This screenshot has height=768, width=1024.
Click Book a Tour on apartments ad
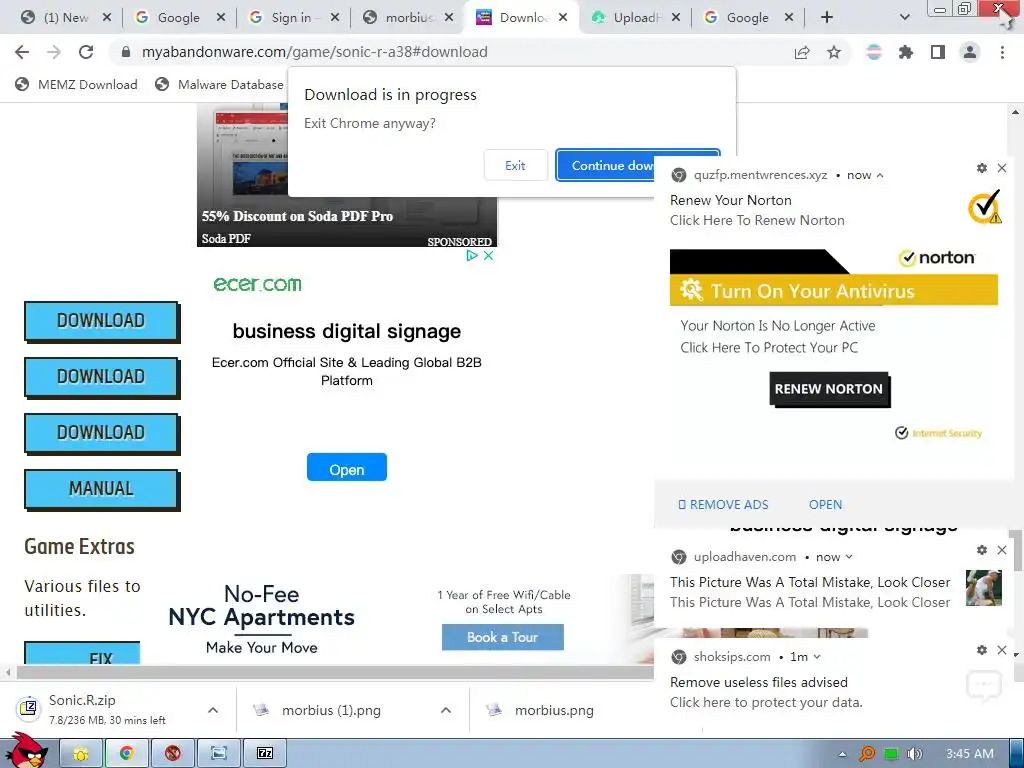pos(503,637)
